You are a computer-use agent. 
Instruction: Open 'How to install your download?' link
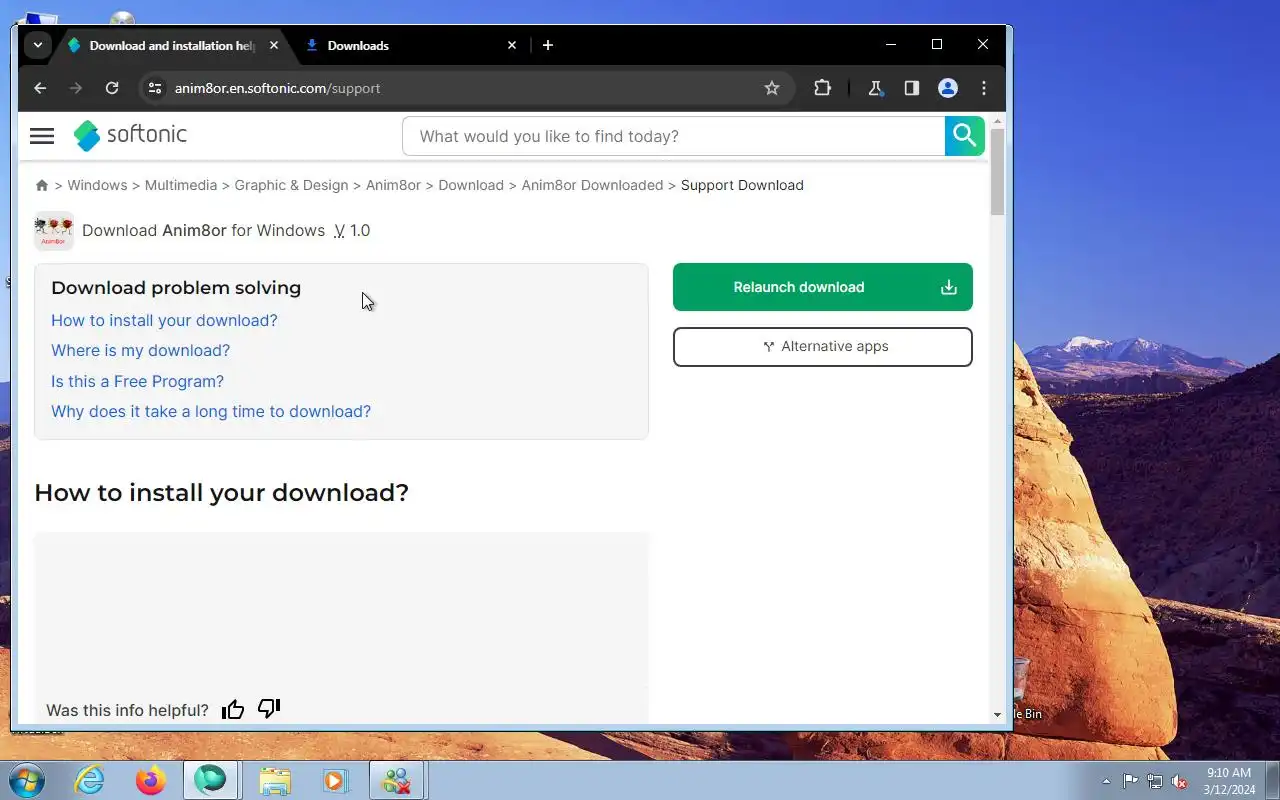tap(164, 320)
